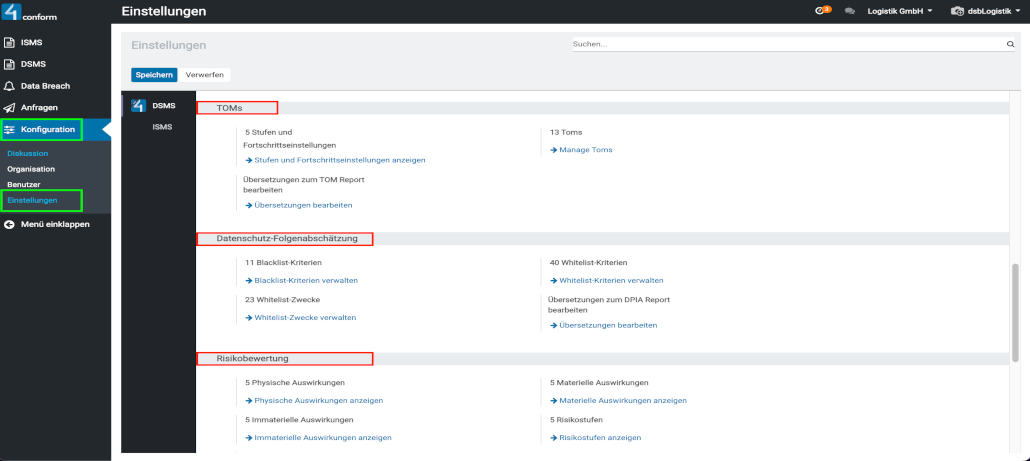Open the chat messages icon
Viewport: 1030px width, 461px height.
pyautogui.click(x=850, y=11)
